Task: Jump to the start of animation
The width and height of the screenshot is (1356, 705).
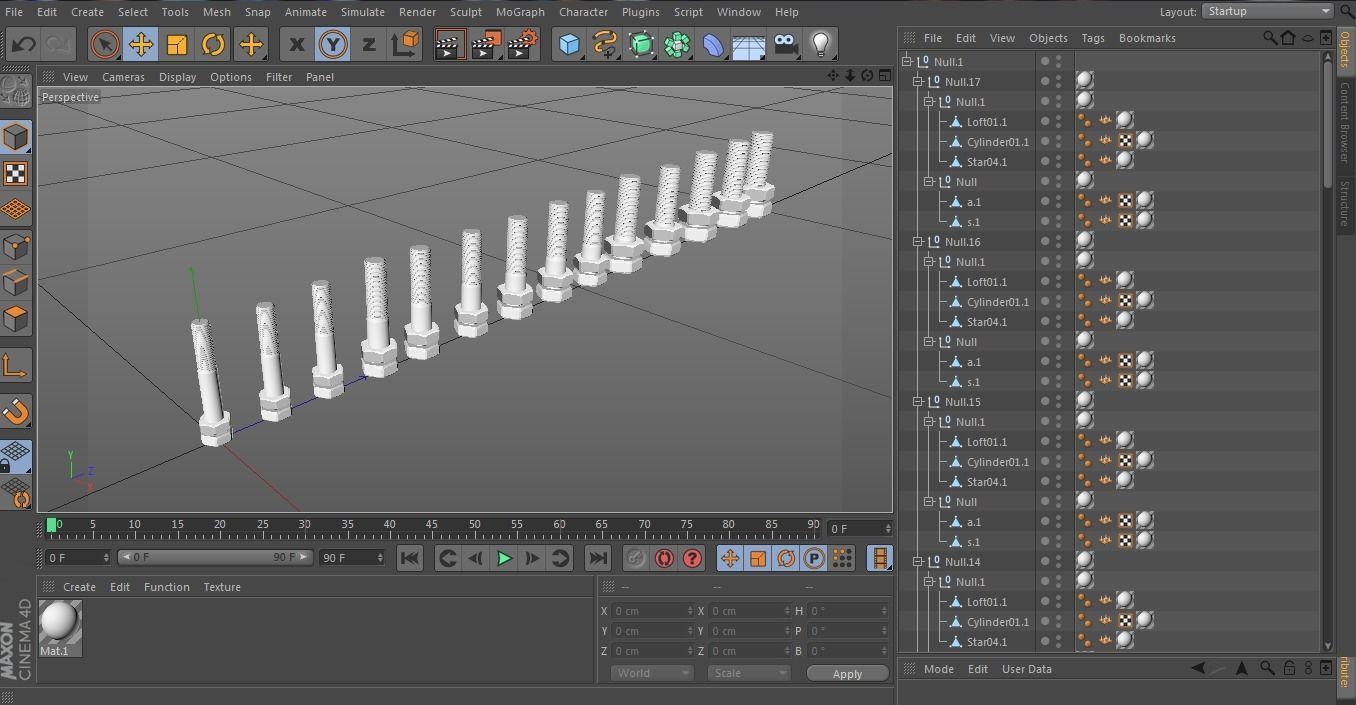Action: coord(410,559)
